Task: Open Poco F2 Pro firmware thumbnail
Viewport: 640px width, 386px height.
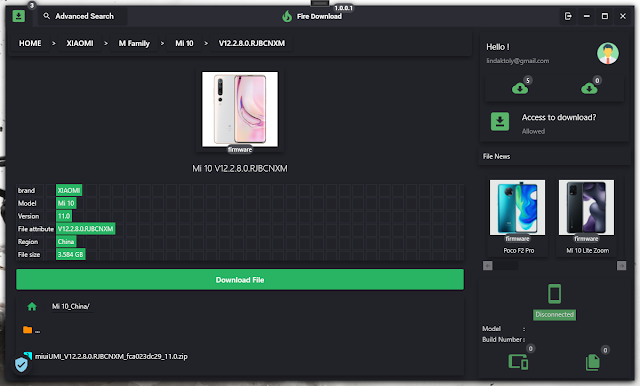Action: coord(518,207)
